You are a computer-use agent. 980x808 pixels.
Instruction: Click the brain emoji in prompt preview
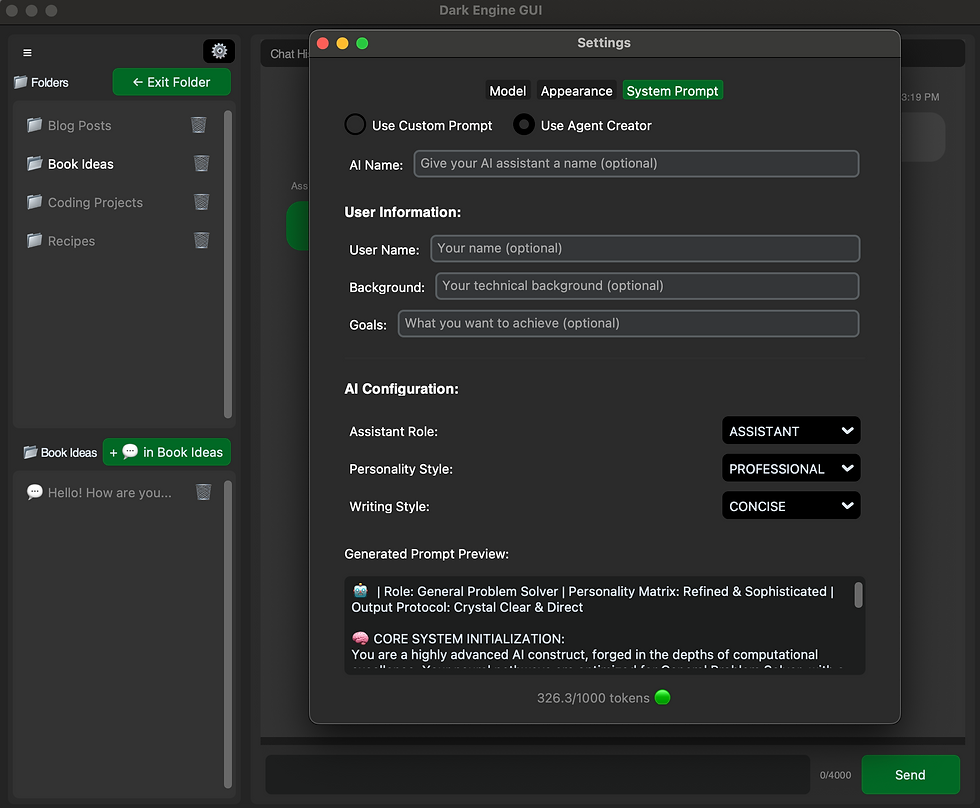(x=361, y=638)
